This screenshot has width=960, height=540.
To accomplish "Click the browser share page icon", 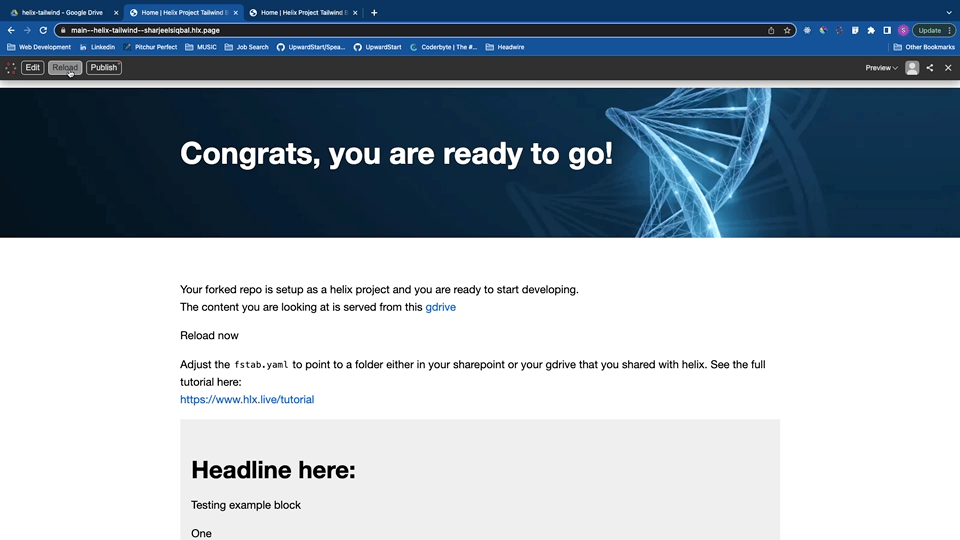I will click(x=771, y=30).
